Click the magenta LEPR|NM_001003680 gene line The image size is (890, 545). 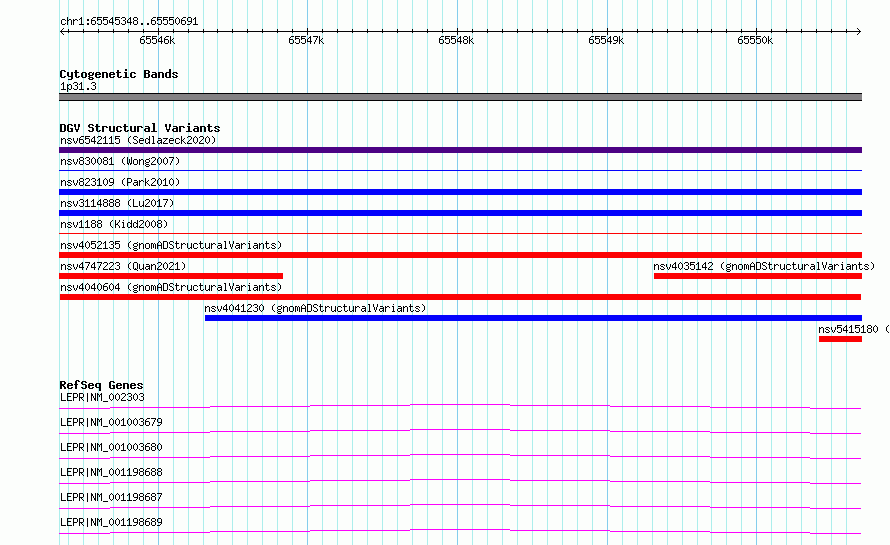tap(460, 456)
